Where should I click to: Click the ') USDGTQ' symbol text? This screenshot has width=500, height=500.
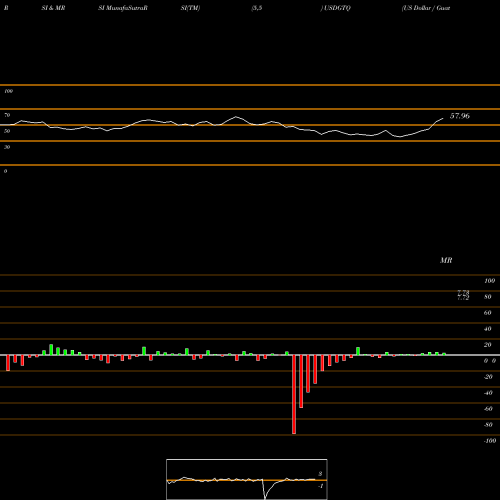point(335,8)
